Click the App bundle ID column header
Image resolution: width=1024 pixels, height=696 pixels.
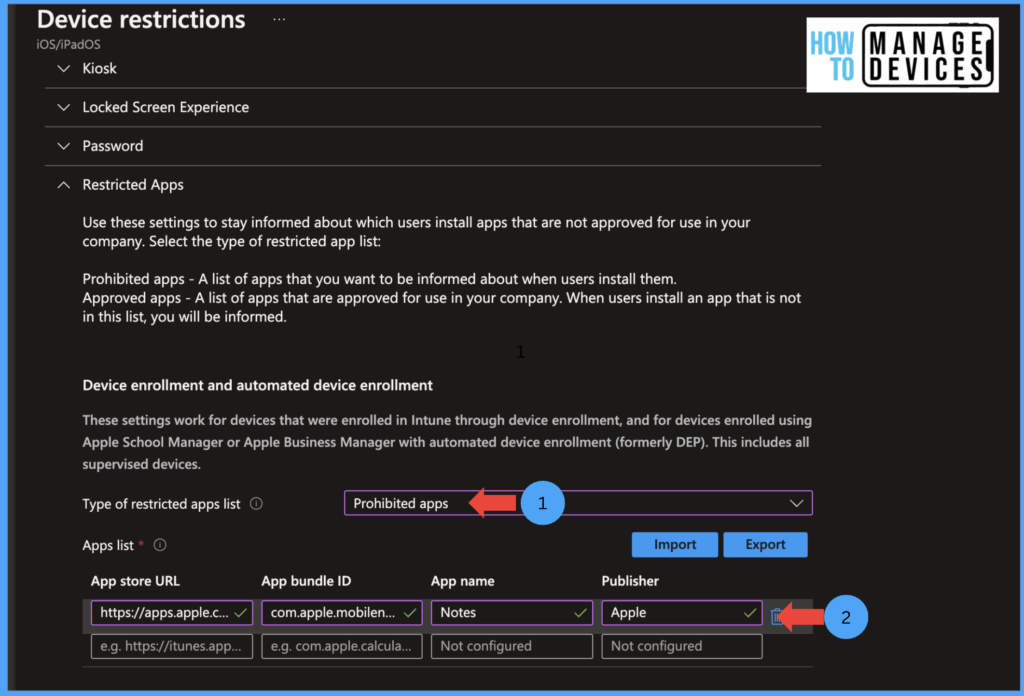(306, 581)
